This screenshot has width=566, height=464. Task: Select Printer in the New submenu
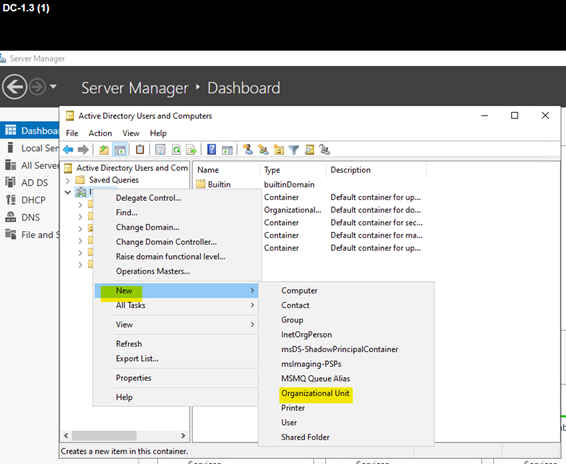click(346, 408)
